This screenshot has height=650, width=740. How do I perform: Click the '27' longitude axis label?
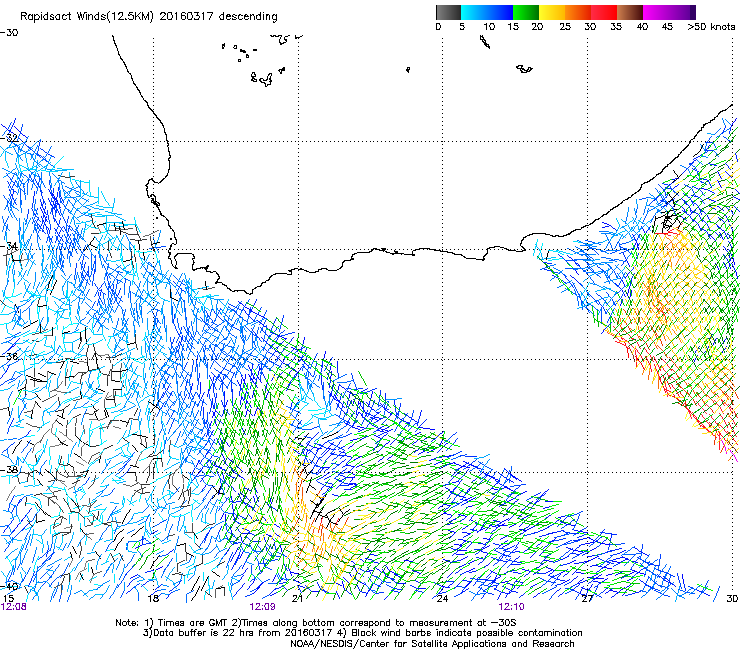coord(587,599)
